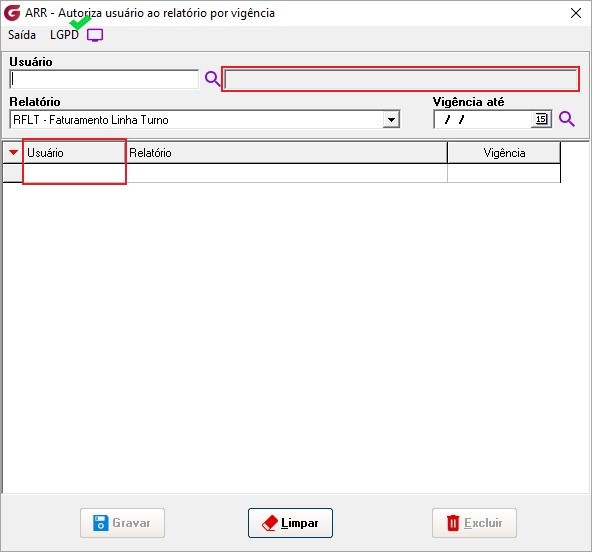Sort by the Usuário column header
Image resolution: width=592 pixels, height=552 pixels.
(x=74, y=153)
